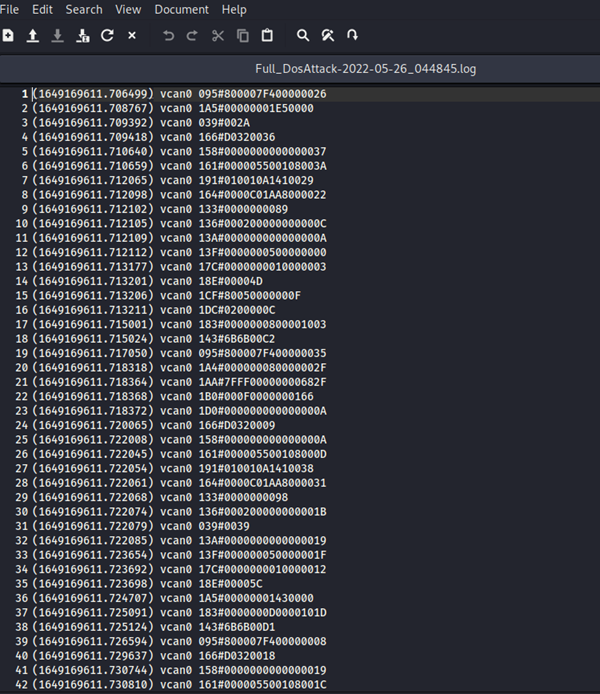Image resolution: width=600 pixels, height=694 pixels.
Task: Click line 39 text 095#800007F400000008
Action: pos(262,641)
